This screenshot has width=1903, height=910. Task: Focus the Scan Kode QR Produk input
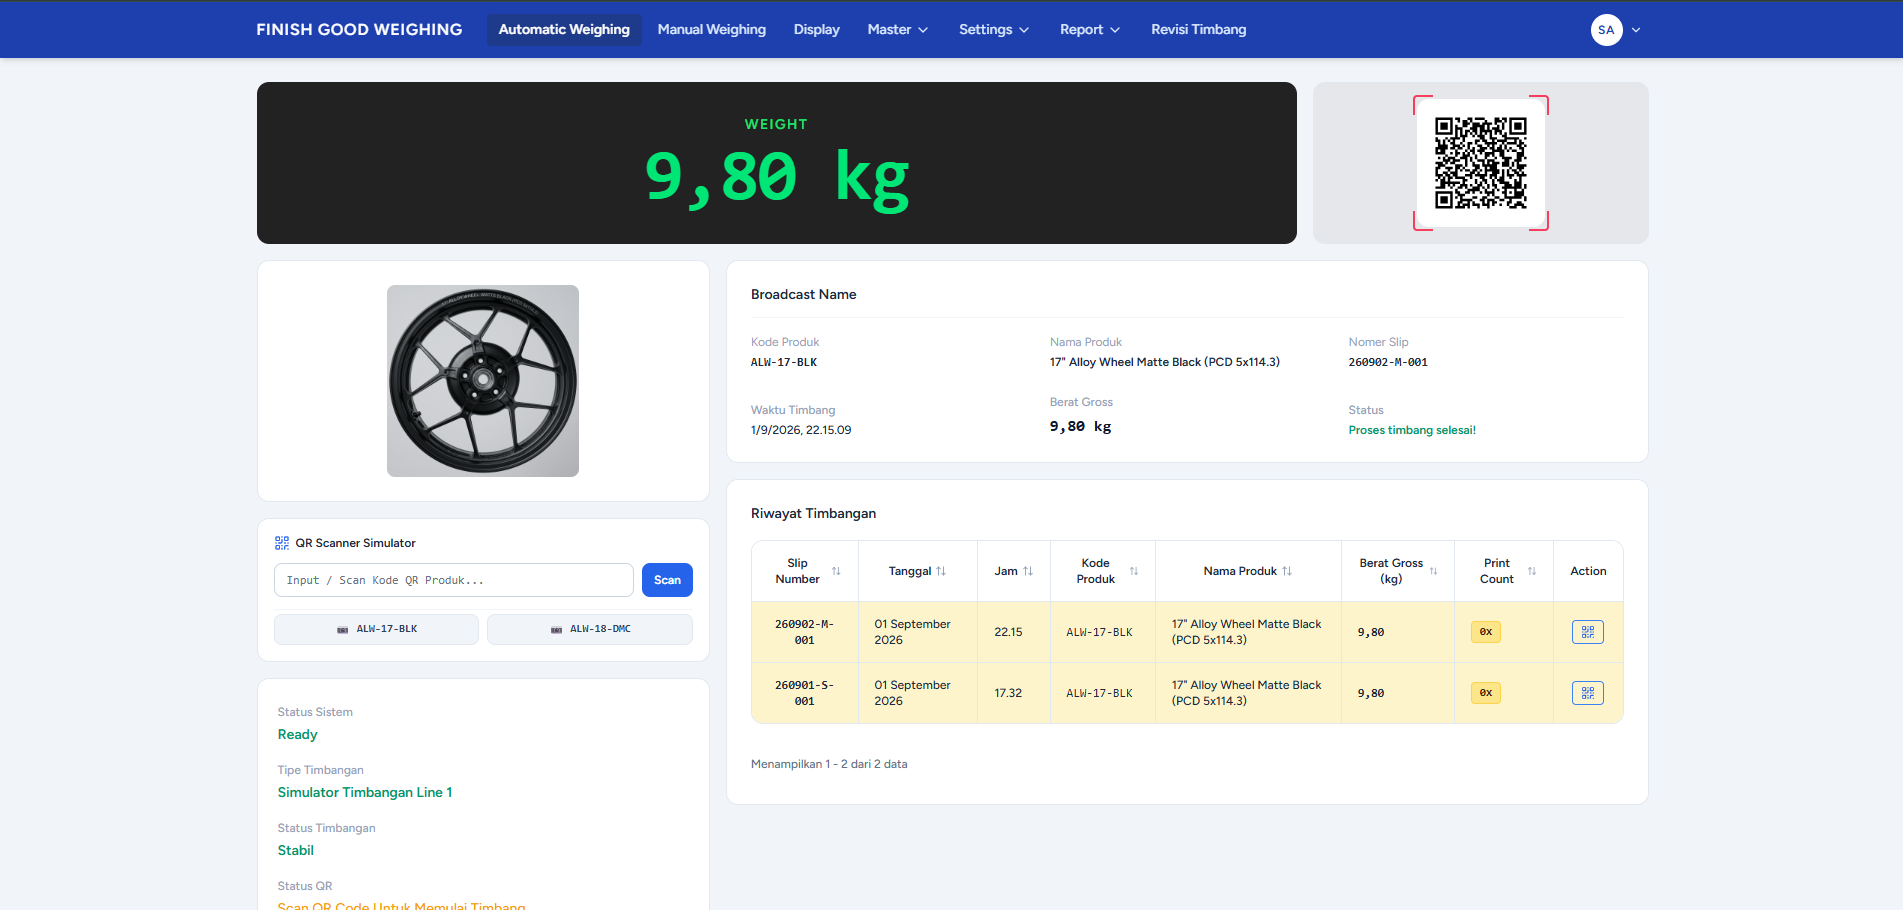[x=454, y=580]
